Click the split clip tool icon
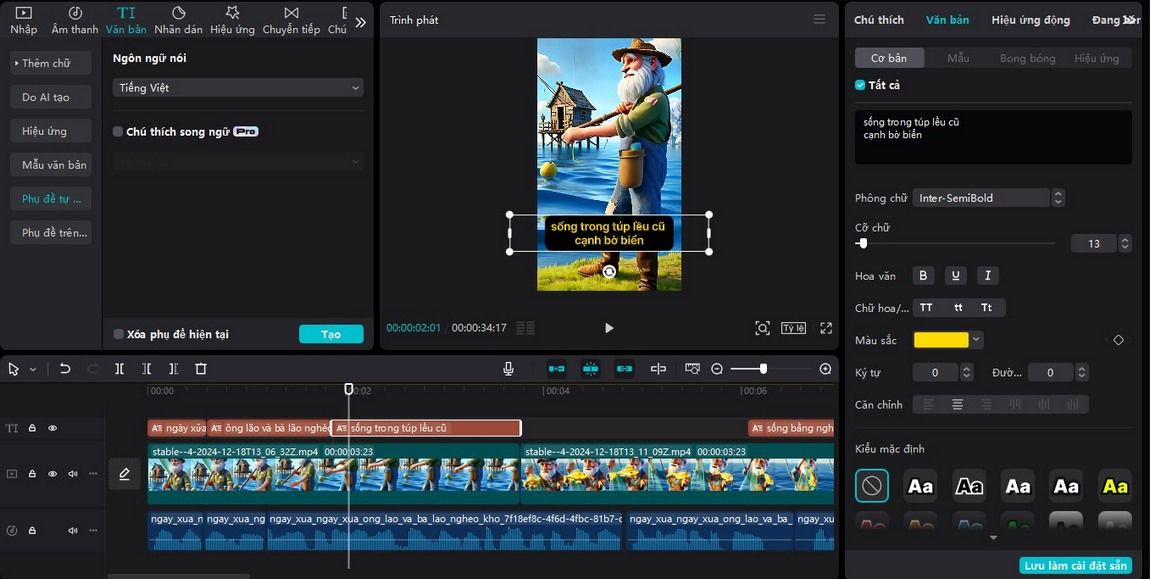 click(119, 369)
